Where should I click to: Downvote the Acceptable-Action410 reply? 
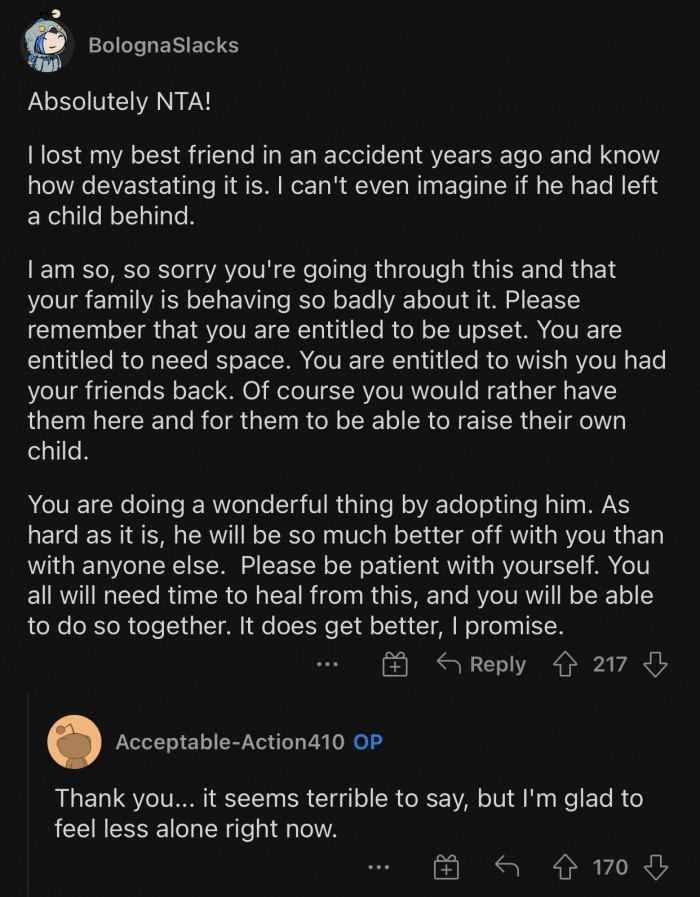tap(655, 867)
